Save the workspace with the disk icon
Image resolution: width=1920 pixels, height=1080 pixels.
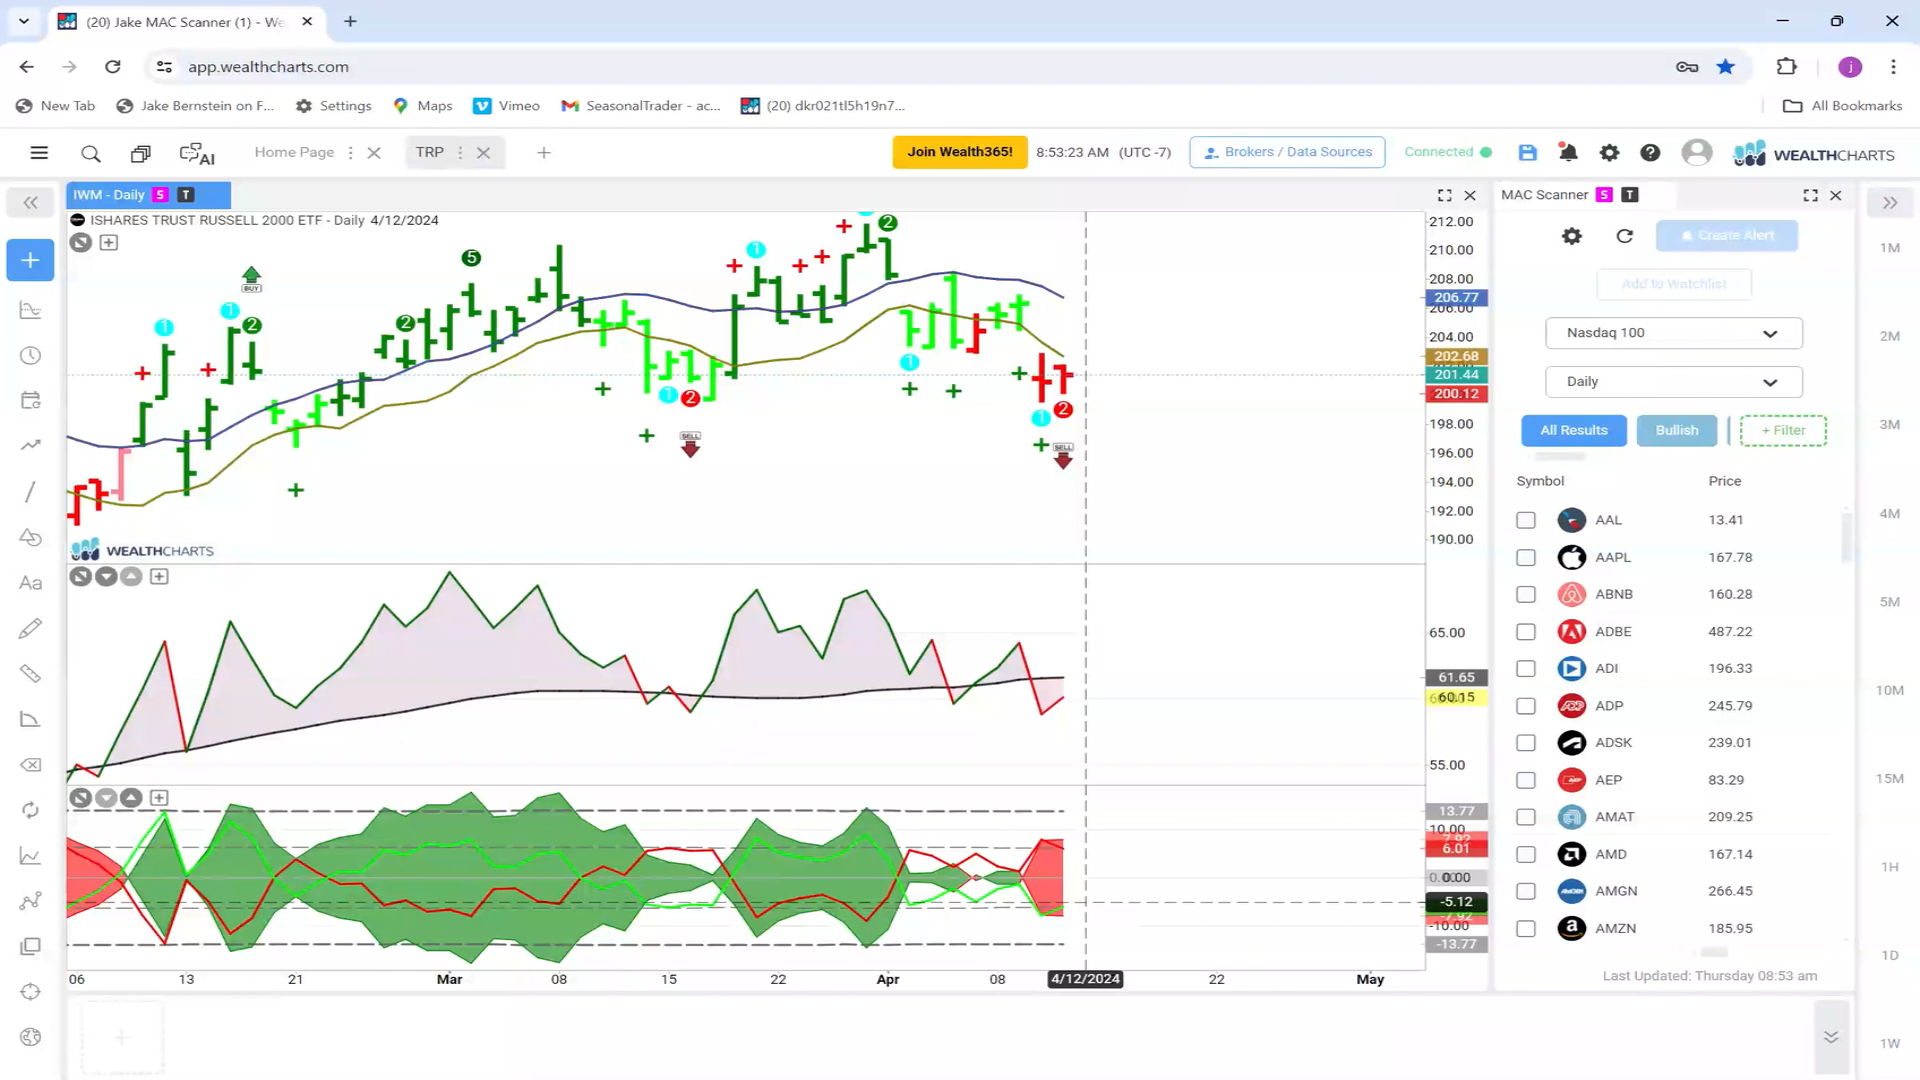1527,152
